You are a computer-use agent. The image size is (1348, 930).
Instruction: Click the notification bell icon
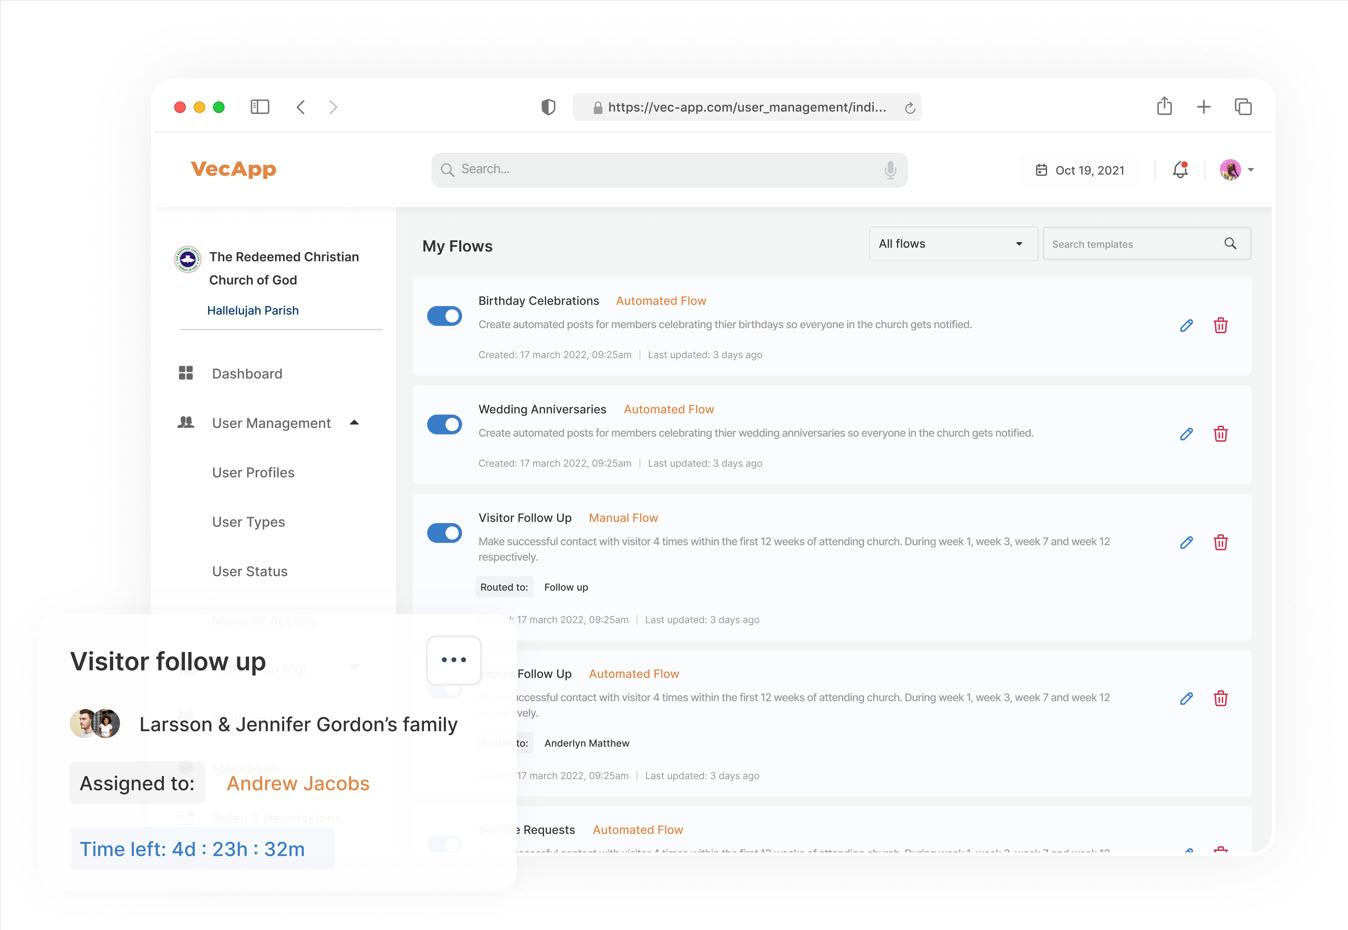[1180, 170]
